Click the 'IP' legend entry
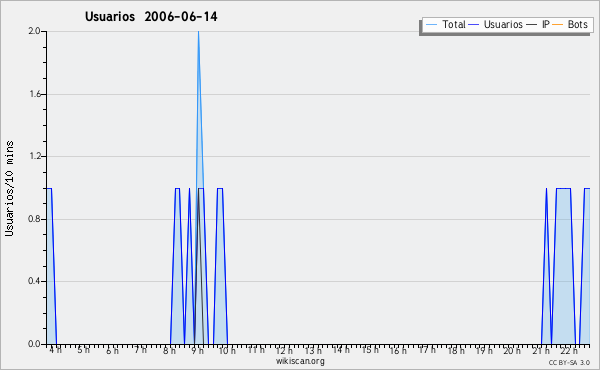600x370 pixels. click(x=538, y=24)
